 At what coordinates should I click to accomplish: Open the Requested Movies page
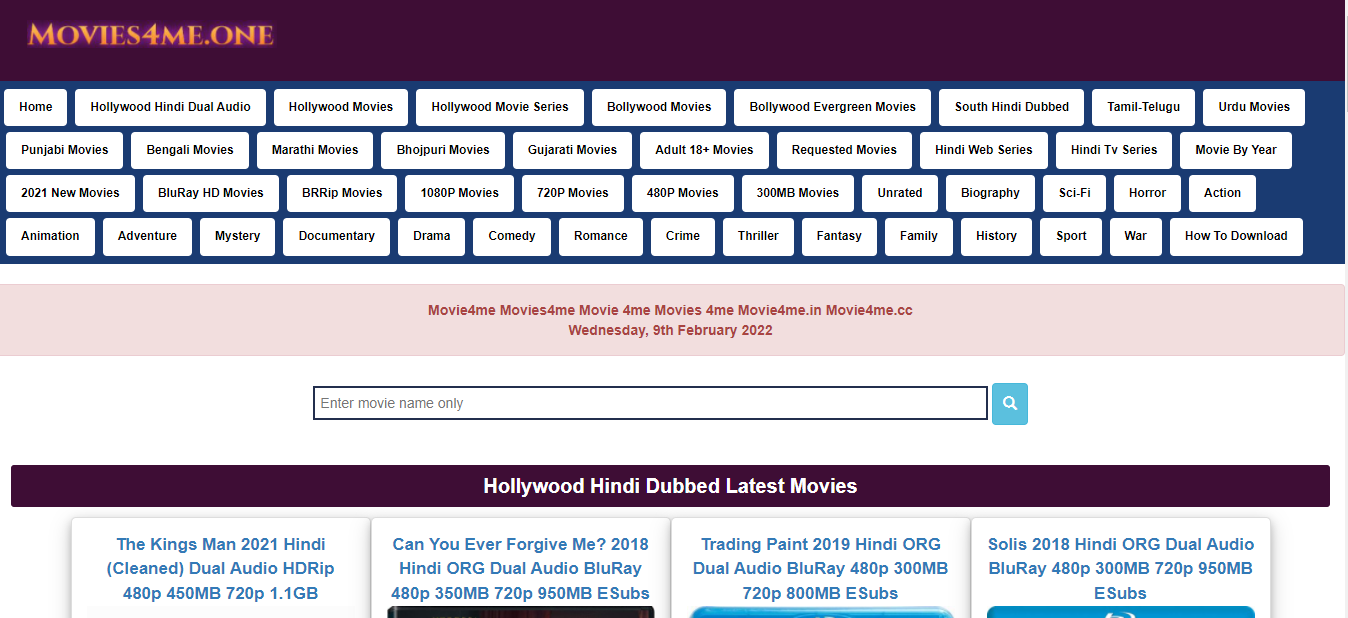[844, 150]
